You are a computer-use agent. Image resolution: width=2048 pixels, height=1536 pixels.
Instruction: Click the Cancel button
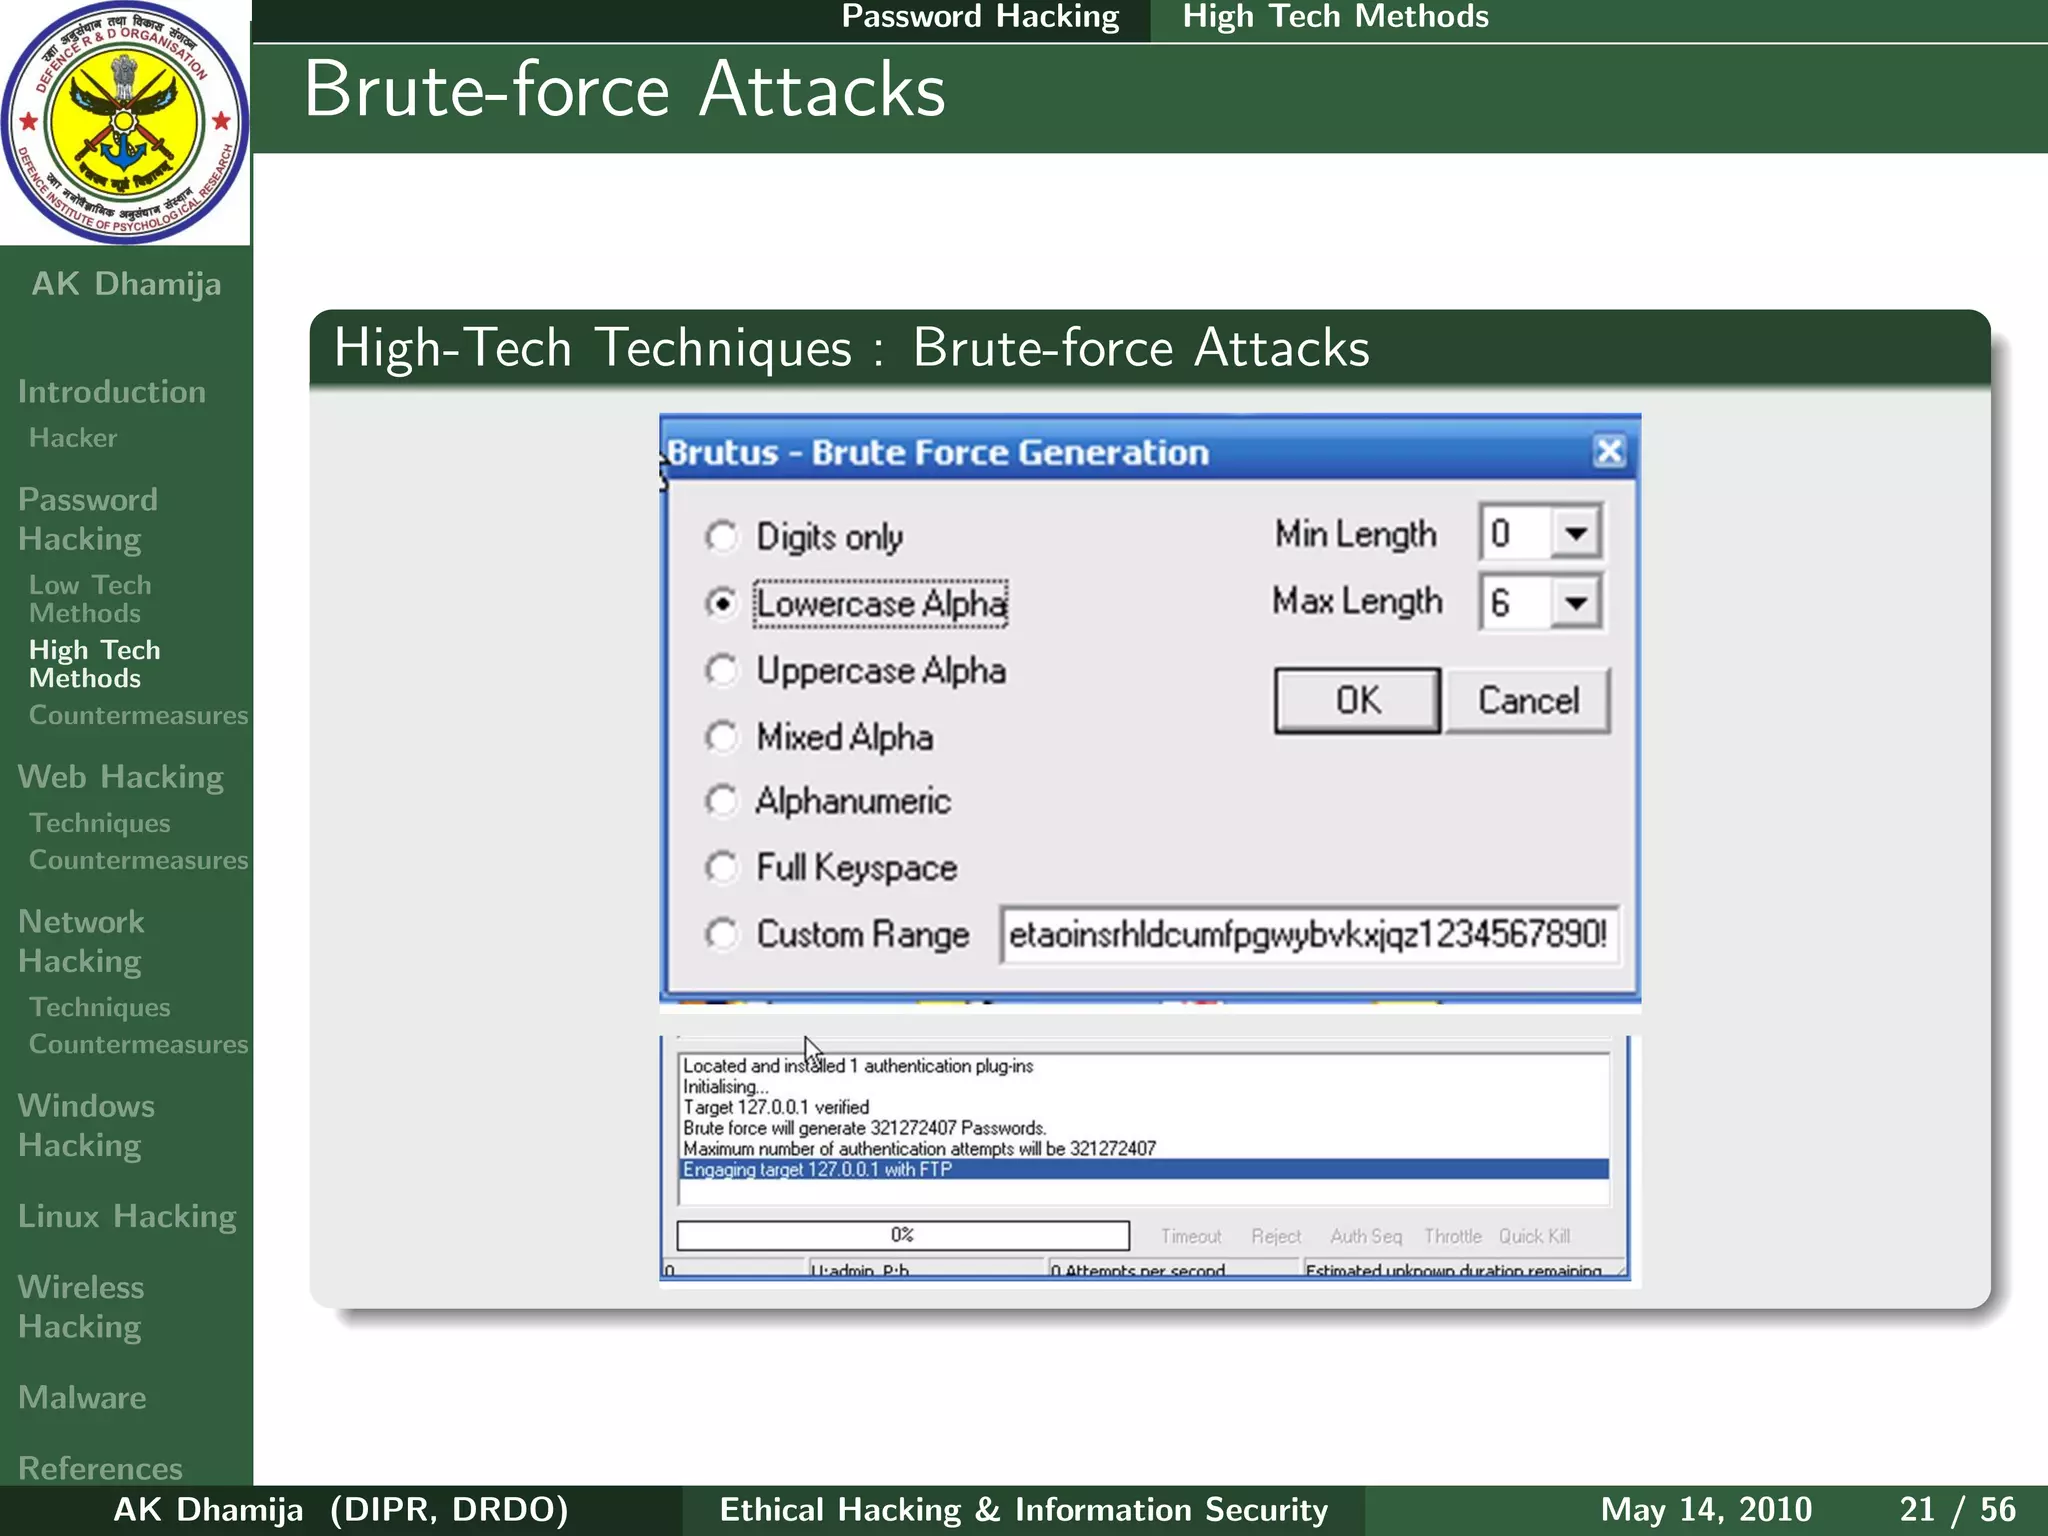1527,701
